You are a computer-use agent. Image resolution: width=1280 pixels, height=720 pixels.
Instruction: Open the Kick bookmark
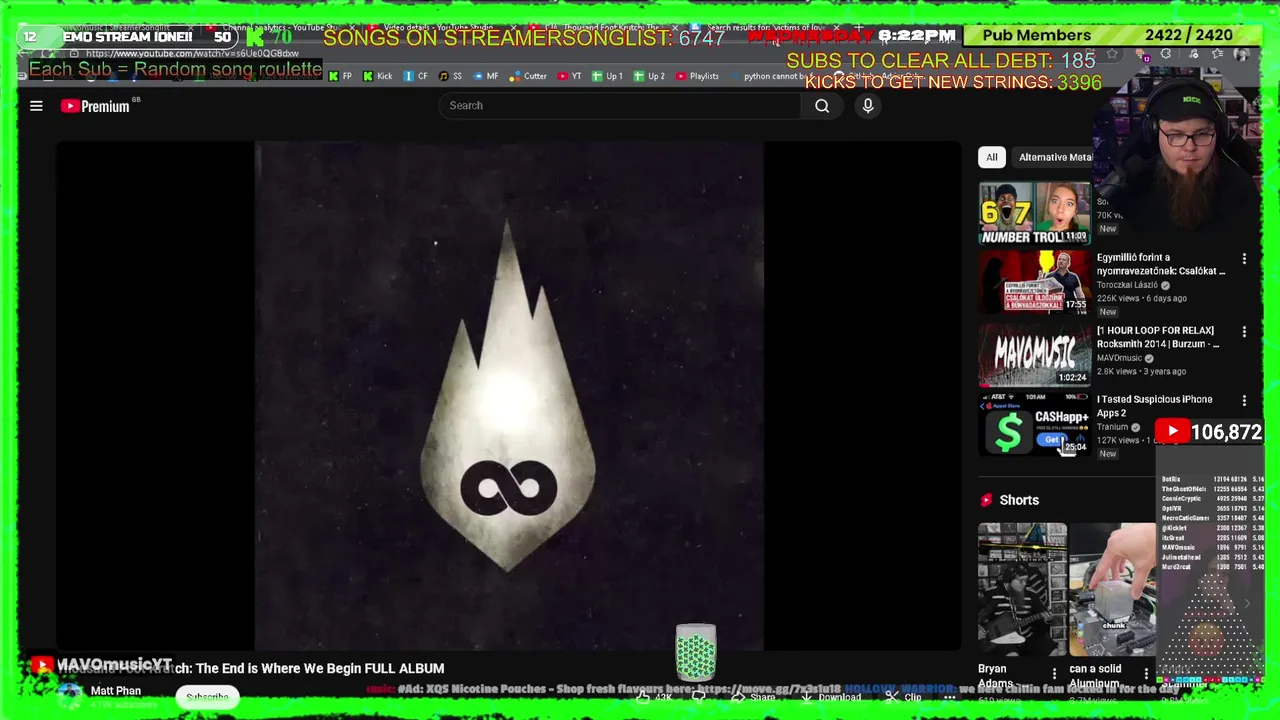point(378,76)
